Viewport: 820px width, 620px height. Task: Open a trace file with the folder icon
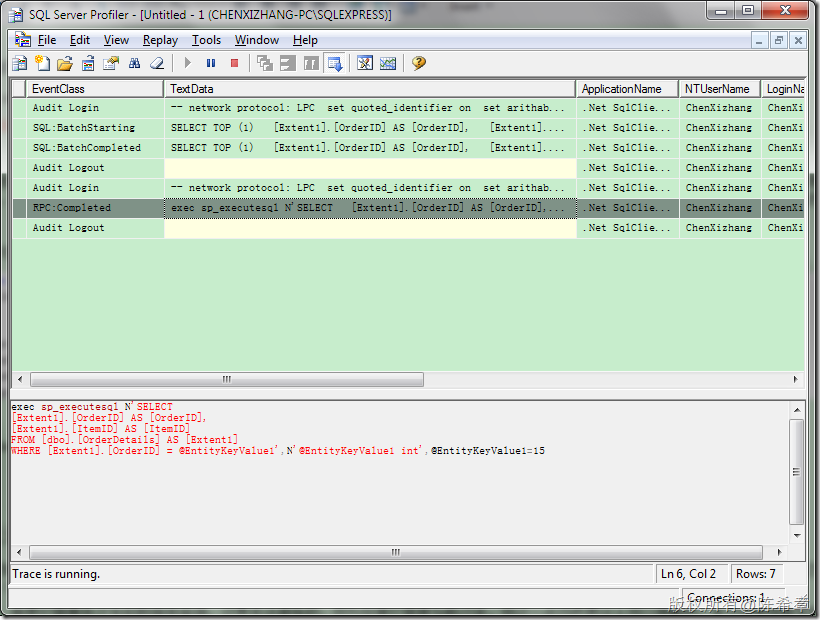(65, 63)
